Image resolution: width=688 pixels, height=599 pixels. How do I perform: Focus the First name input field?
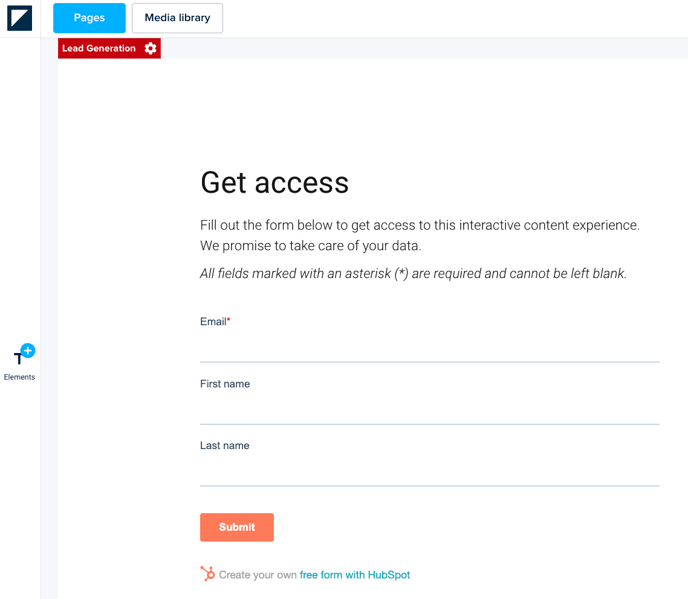click(429, 409)
